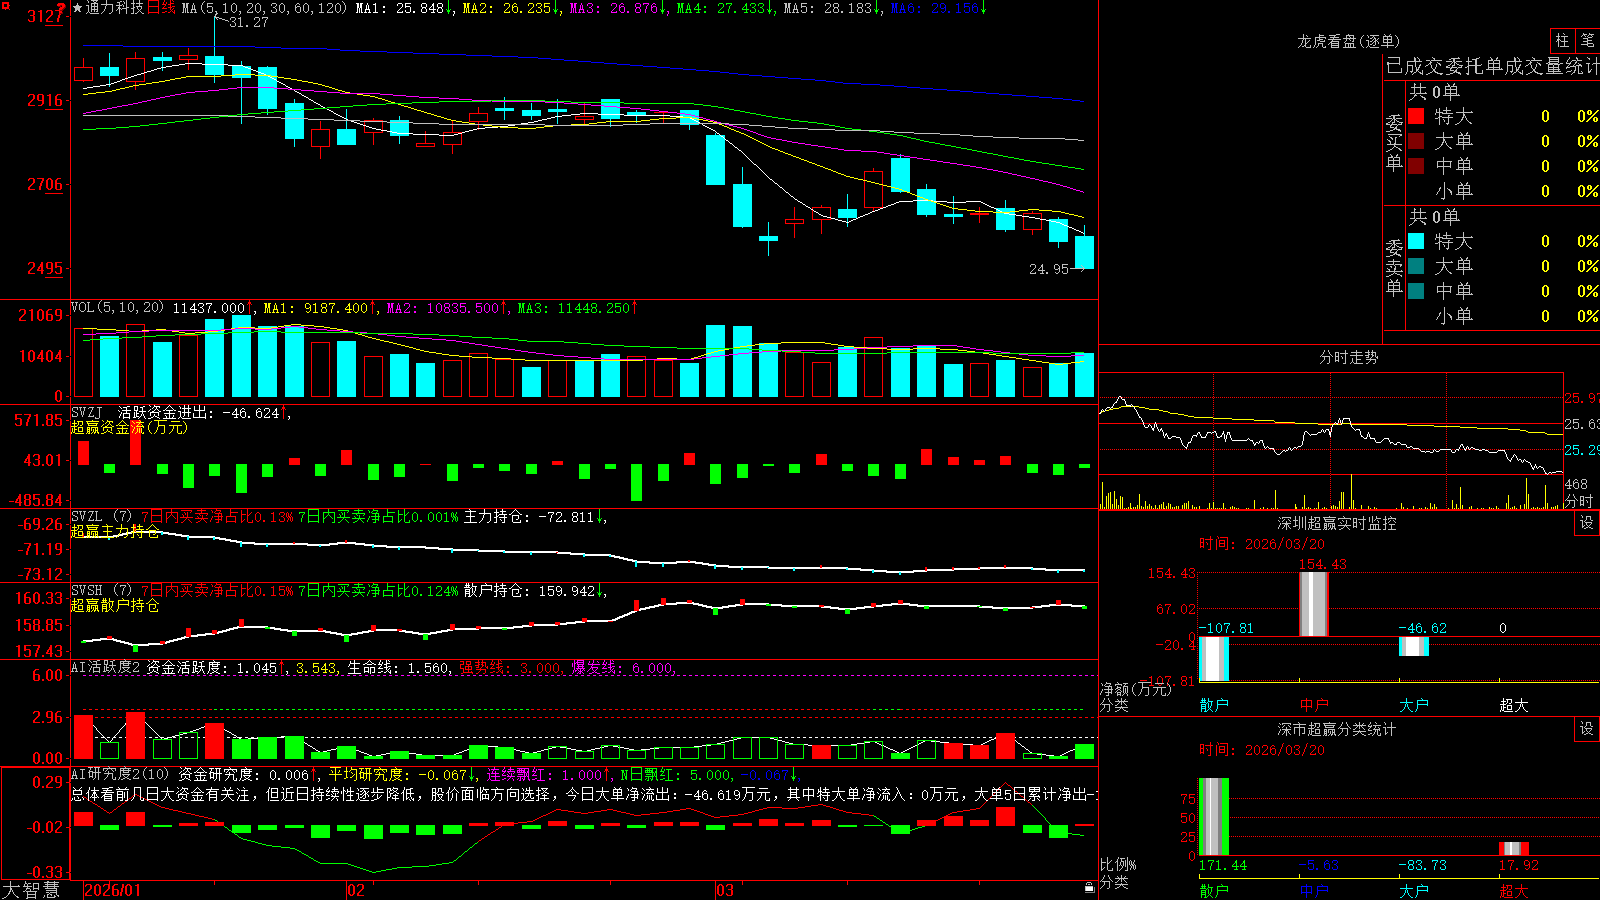
Task: Click the 大智慧 logo at bottom-left
Action: (x=31, y=890)
